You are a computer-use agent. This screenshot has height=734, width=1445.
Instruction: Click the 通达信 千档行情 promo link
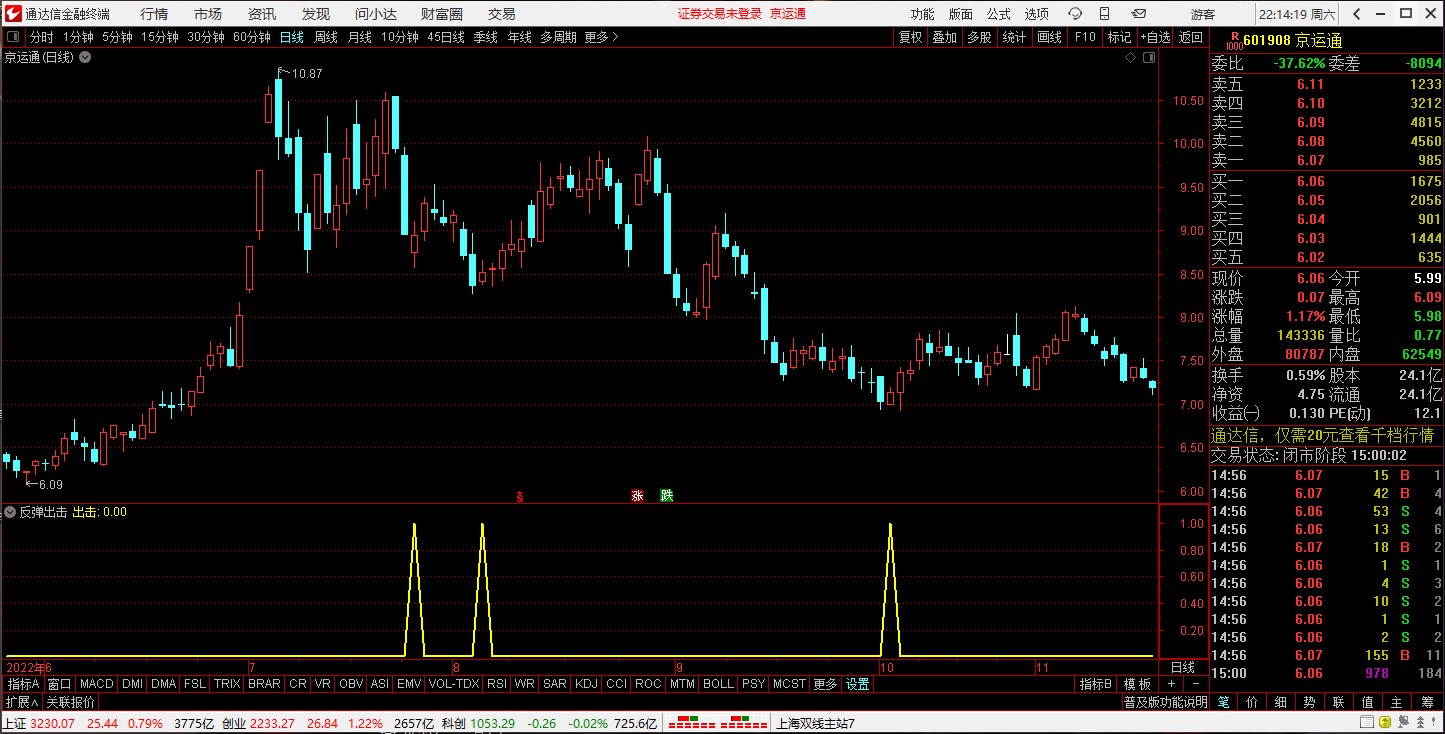click(x=1323, y=435)
